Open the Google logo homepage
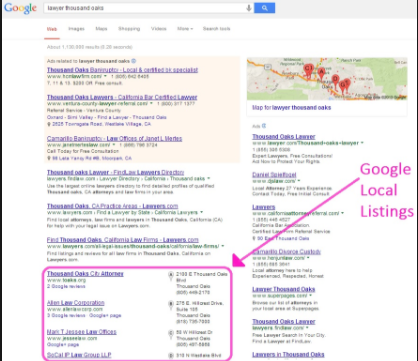Screen dimensions: 418x361 click(20, 8)
